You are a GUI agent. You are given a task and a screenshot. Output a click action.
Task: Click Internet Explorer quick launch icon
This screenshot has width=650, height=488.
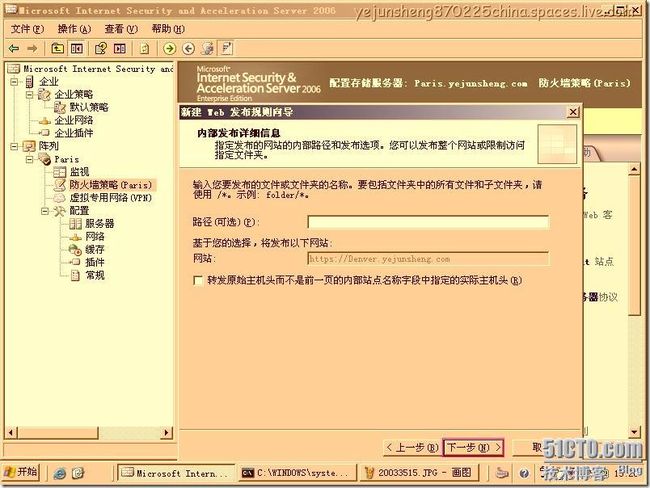(59, 473)
